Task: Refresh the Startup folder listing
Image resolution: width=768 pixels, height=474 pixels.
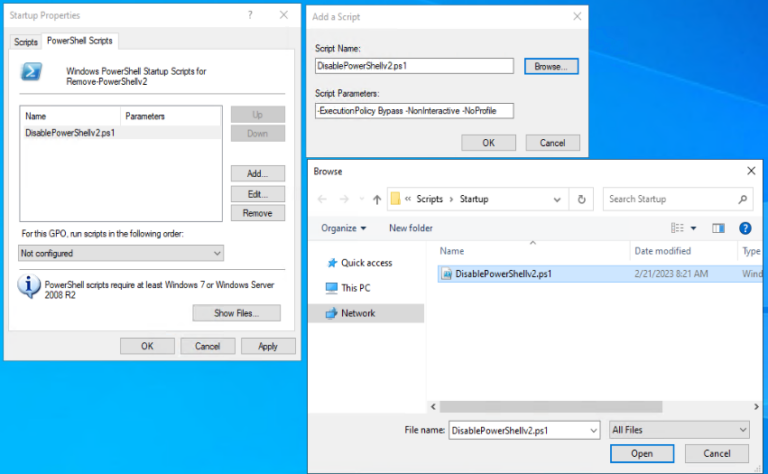Action: pos(581,199)
